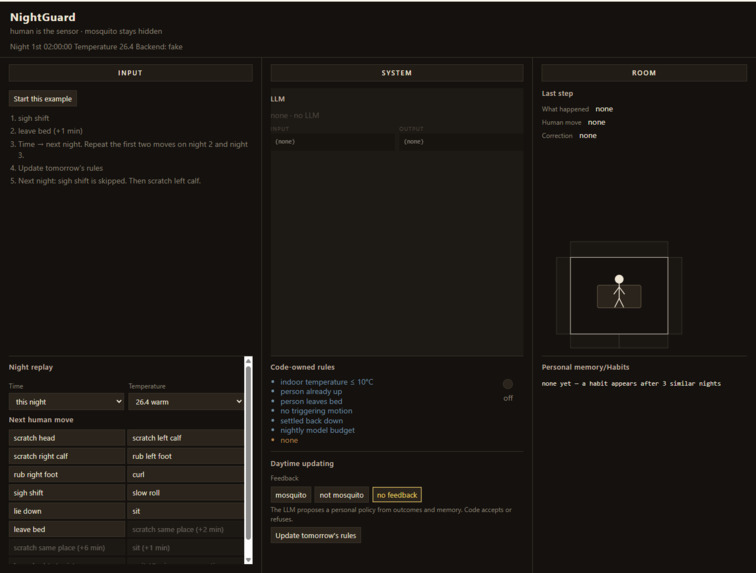The height and width of the screenshot is (573, 756).
Task: Choose the sit move button
Action: (x=186, y=511)
